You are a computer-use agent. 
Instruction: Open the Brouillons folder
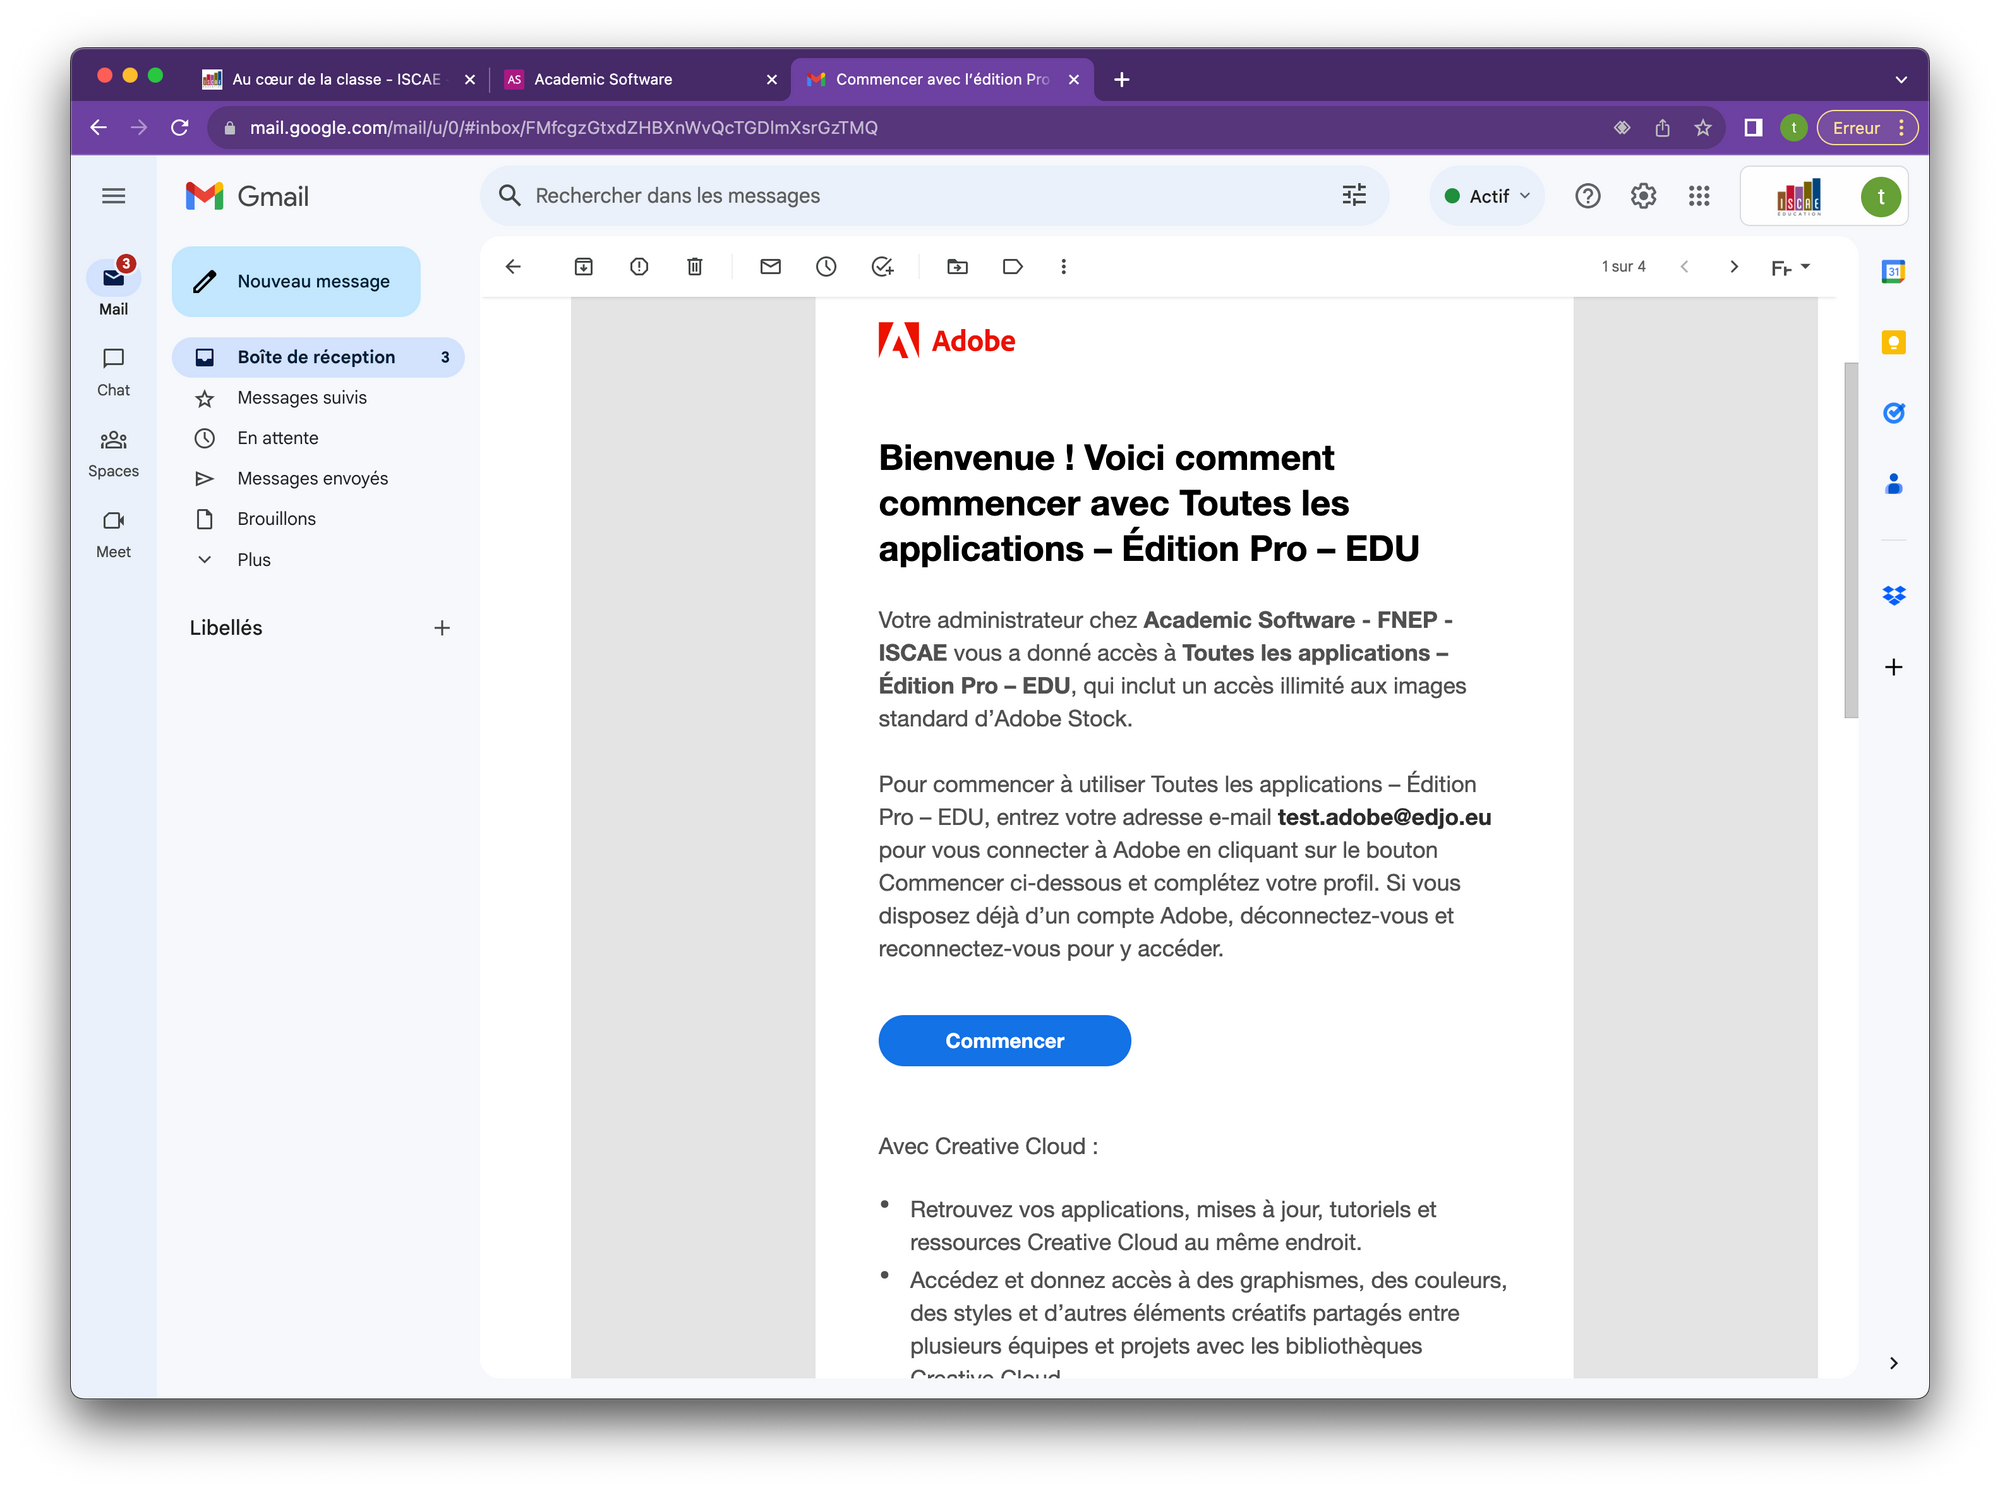[318, 519]
